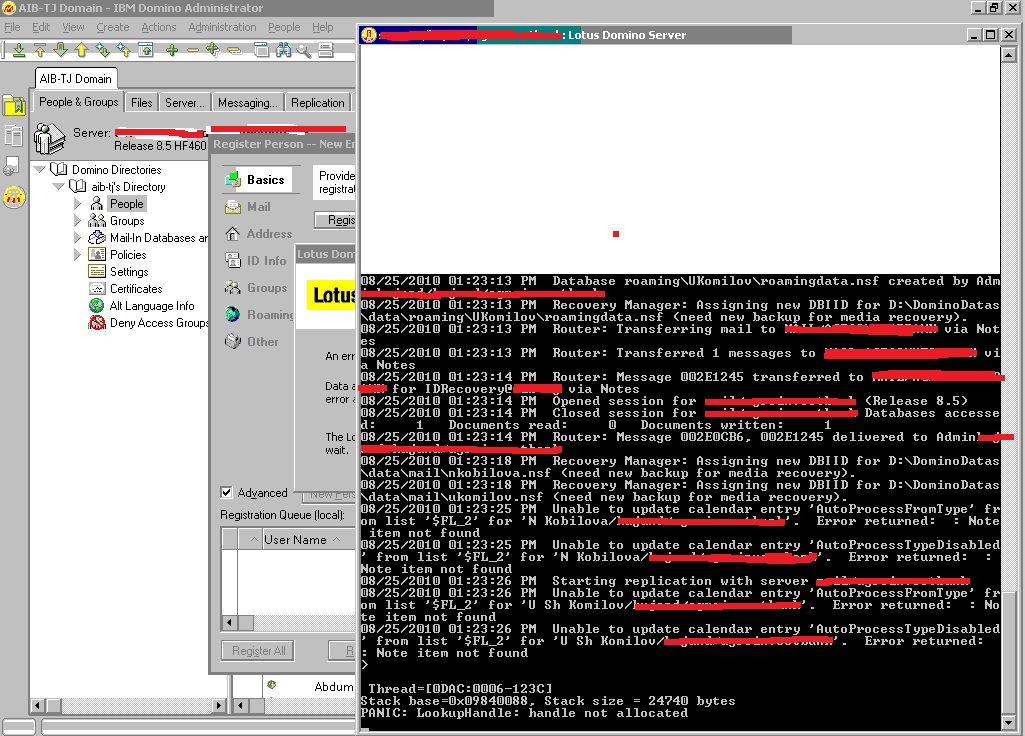This screenshot has height=736, width=1025.
Task: Click the Register All button
Action: (259, 650)
